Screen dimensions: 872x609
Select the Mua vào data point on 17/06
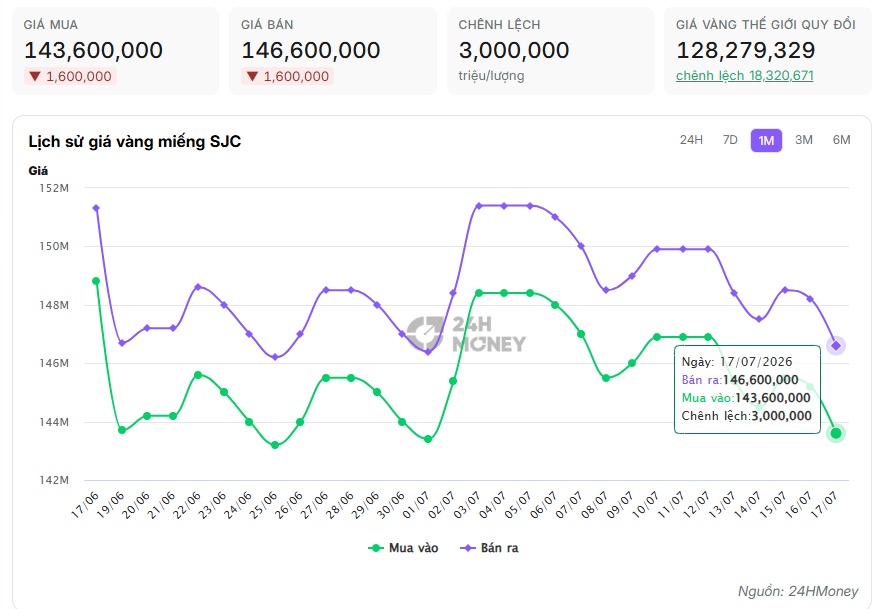96,281
